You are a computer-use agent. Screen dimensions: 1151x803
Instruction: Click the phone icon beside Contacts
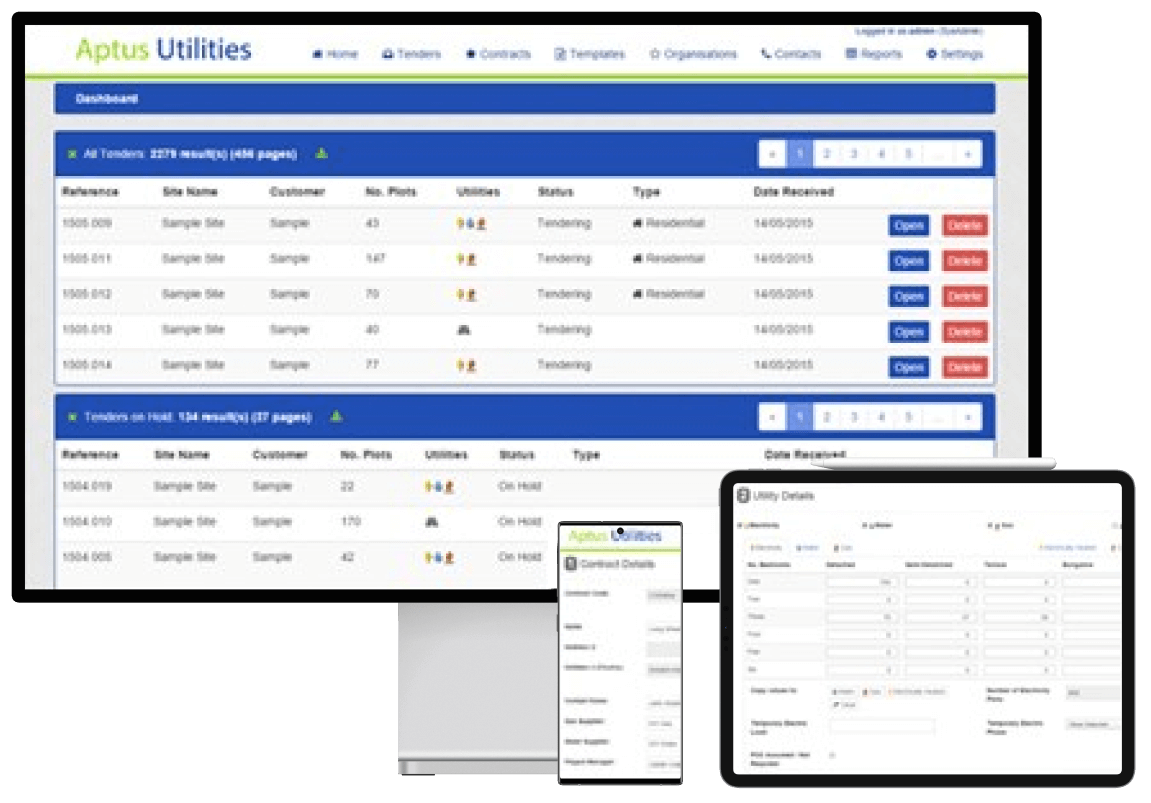click(764, 55)
